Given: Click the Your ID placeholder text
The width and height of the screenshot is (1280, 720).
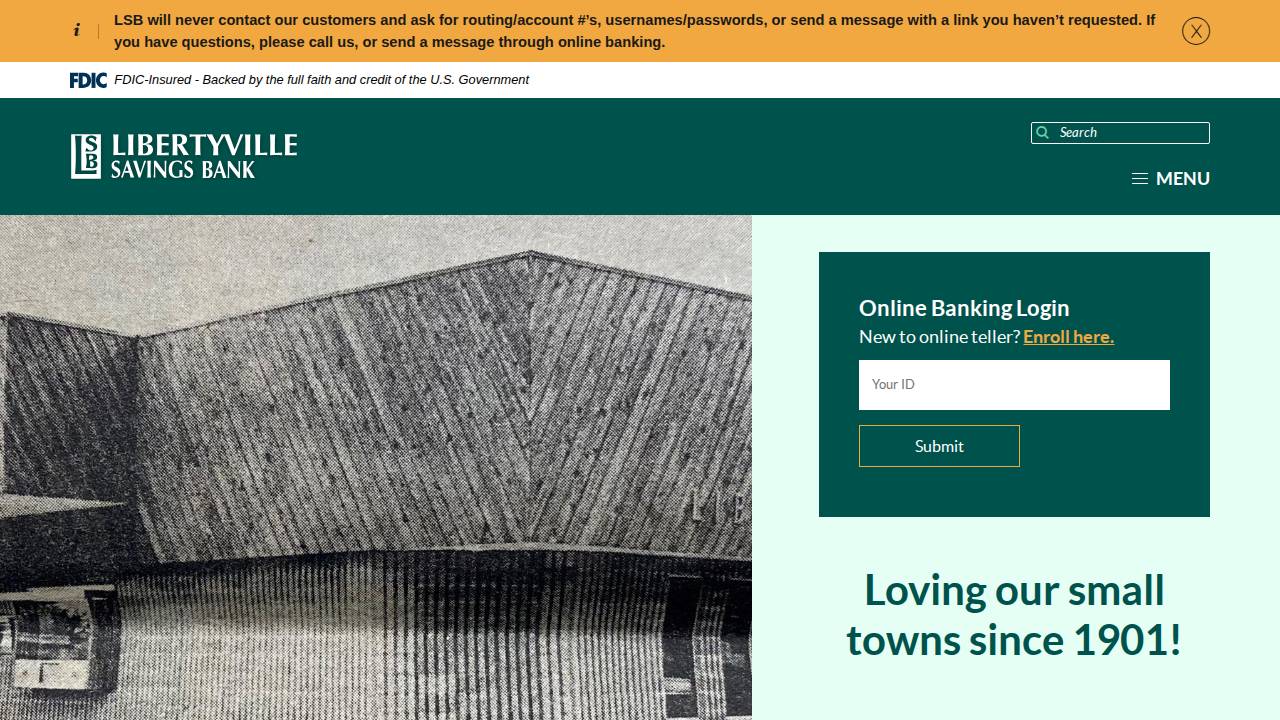Looking at the screenshot, I should point(893,384).
